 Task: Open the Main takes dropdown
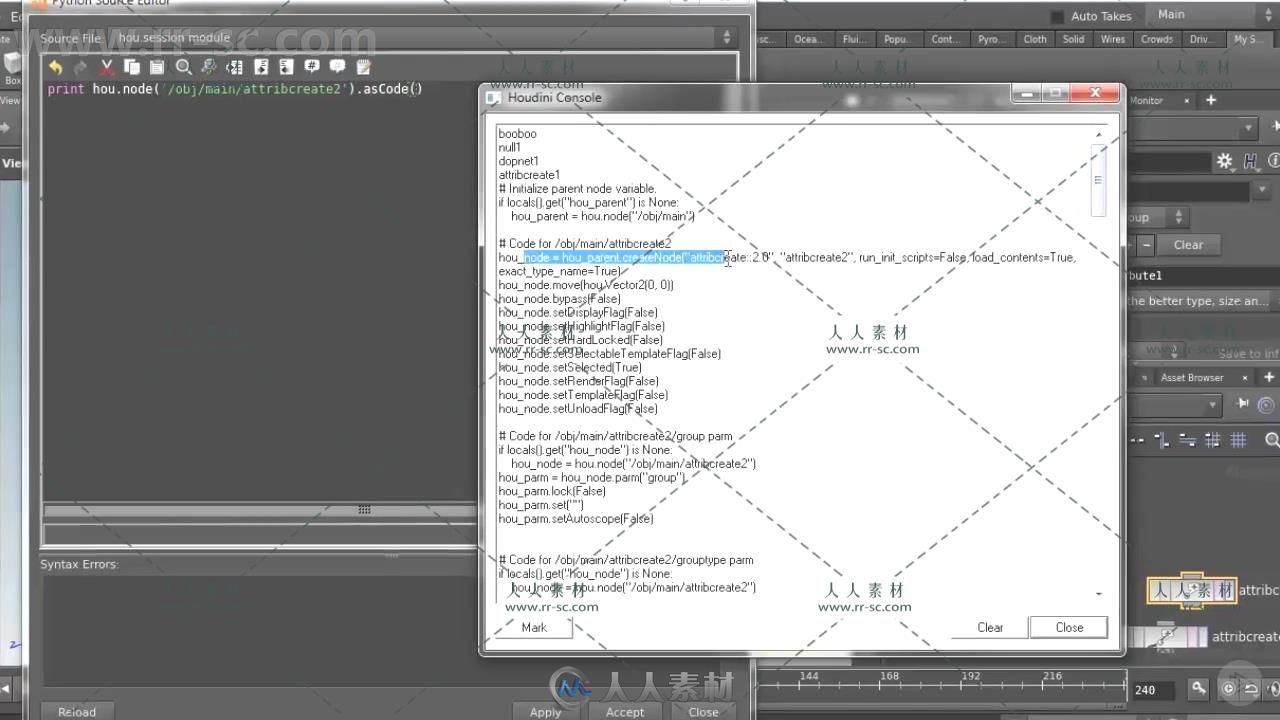[x=1210, y=15]
